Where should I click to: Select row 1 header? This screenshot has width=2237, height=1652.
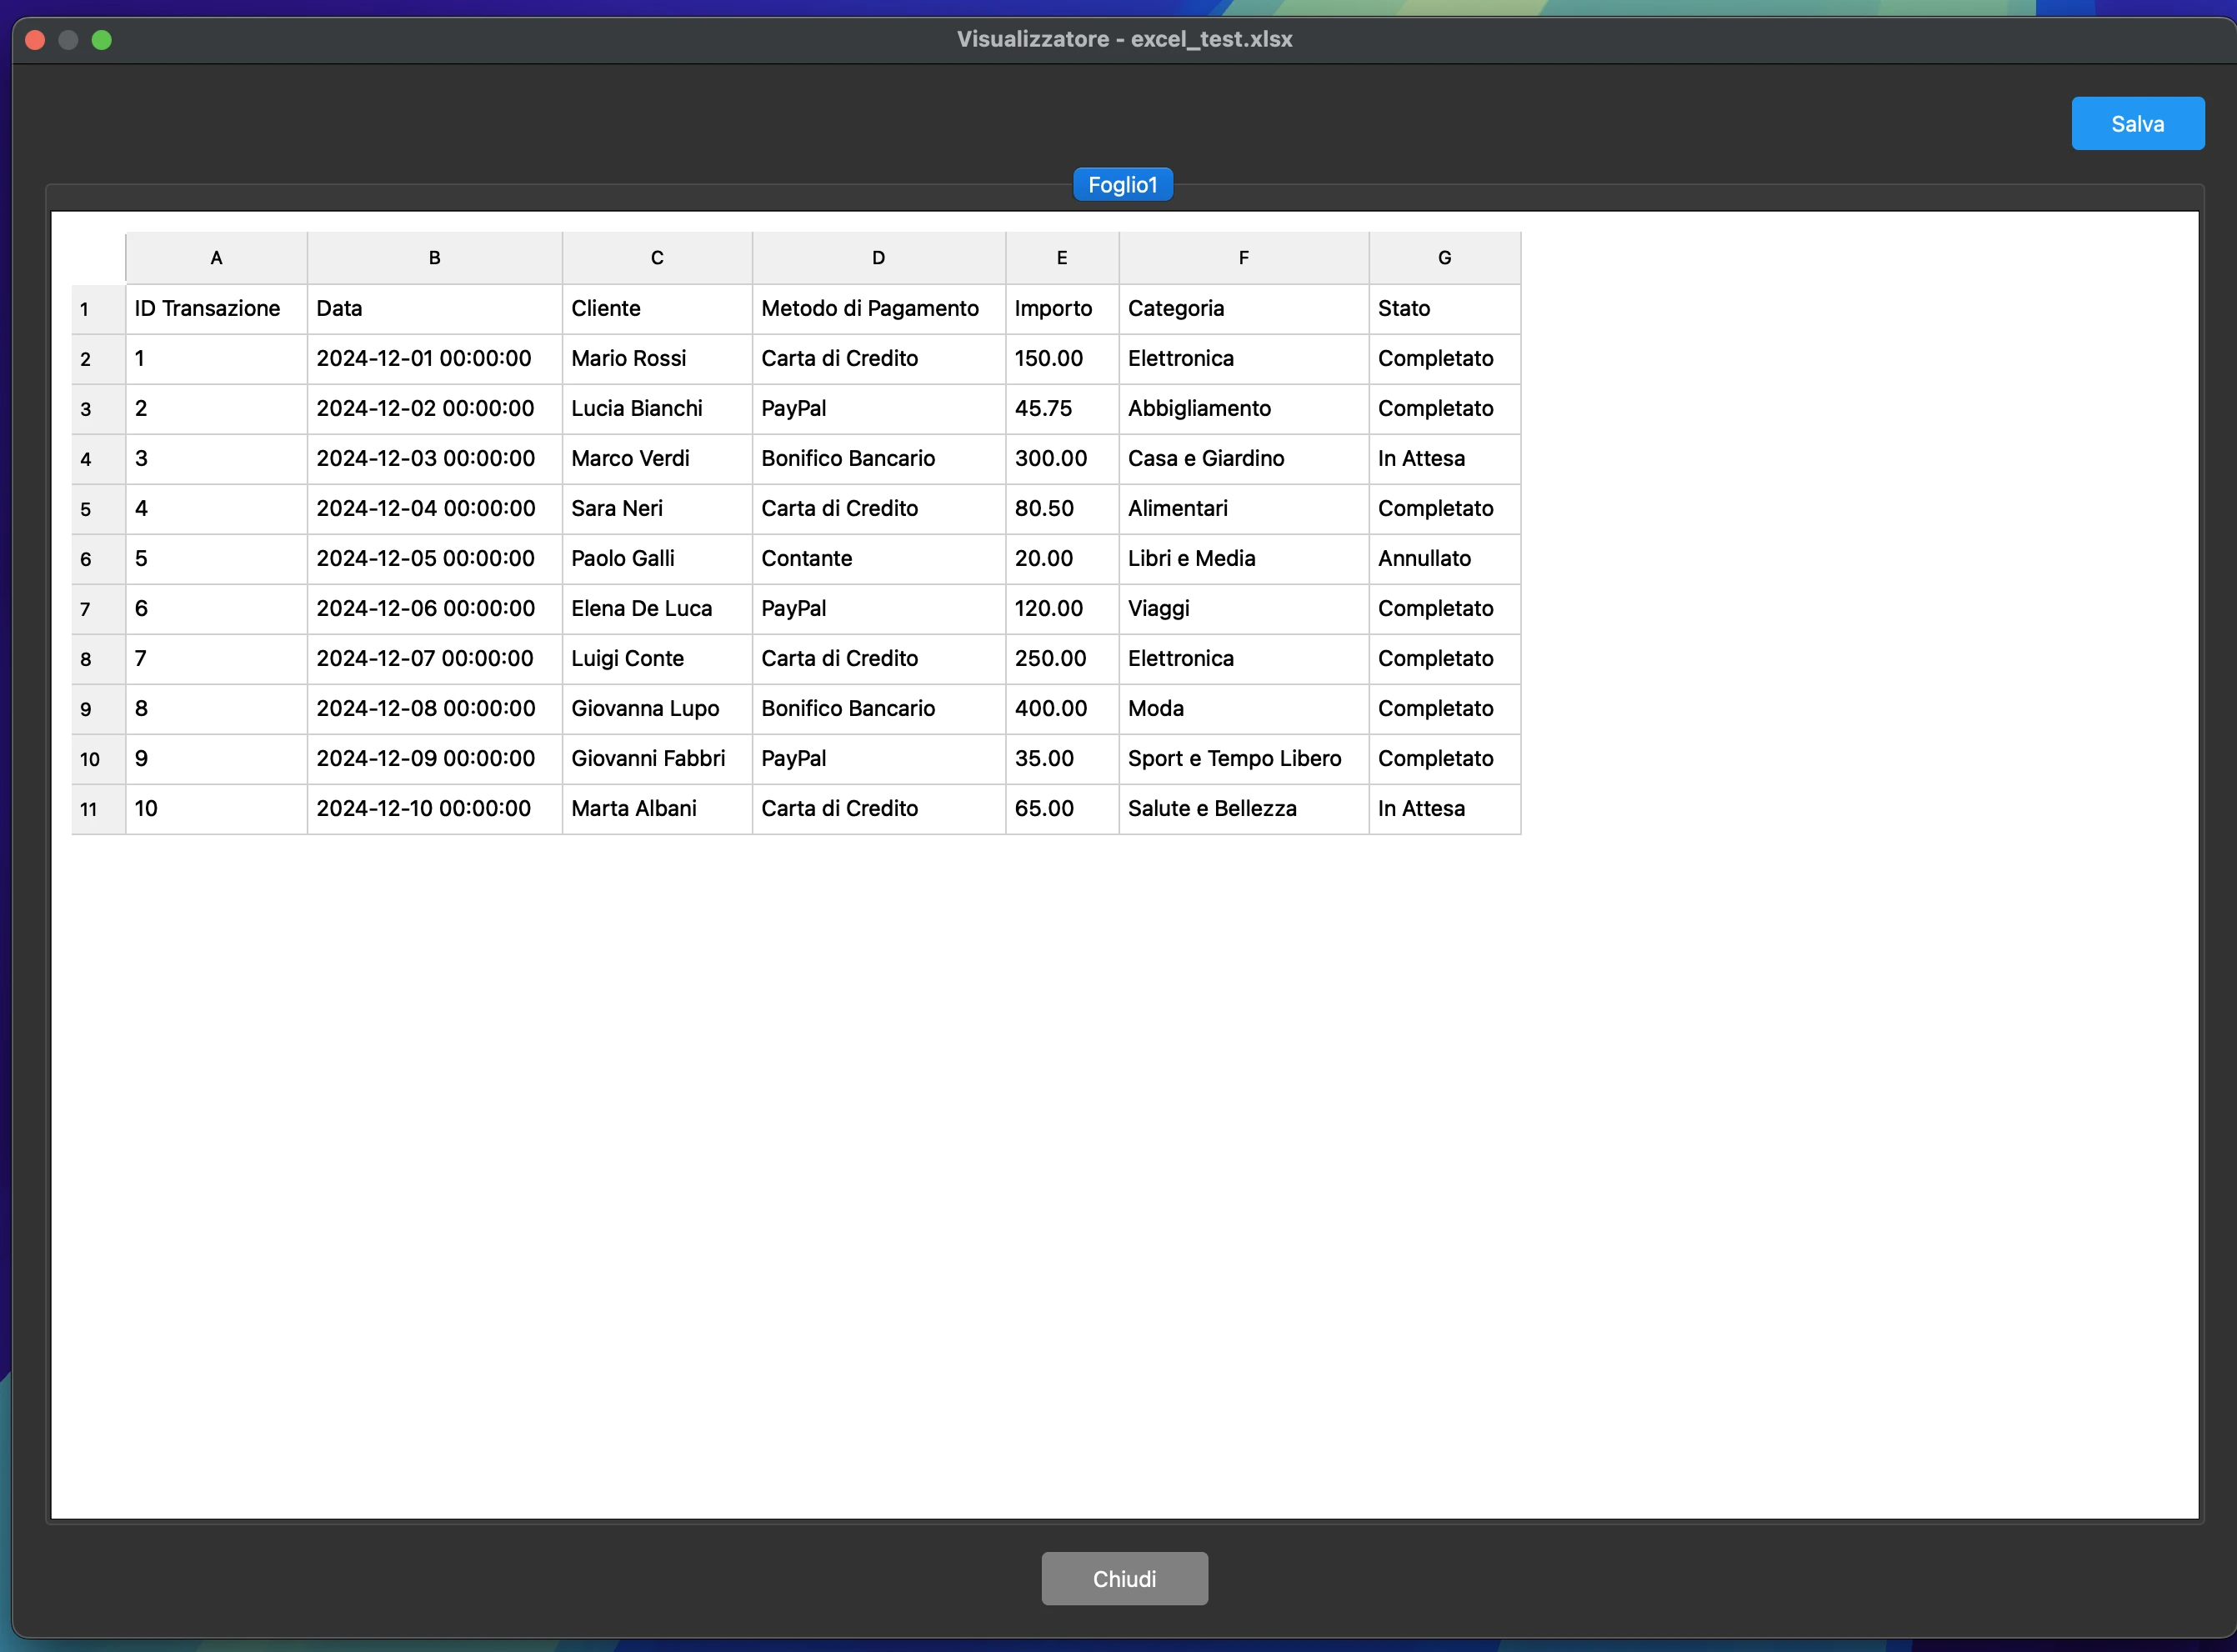click(x=98, y=308)
